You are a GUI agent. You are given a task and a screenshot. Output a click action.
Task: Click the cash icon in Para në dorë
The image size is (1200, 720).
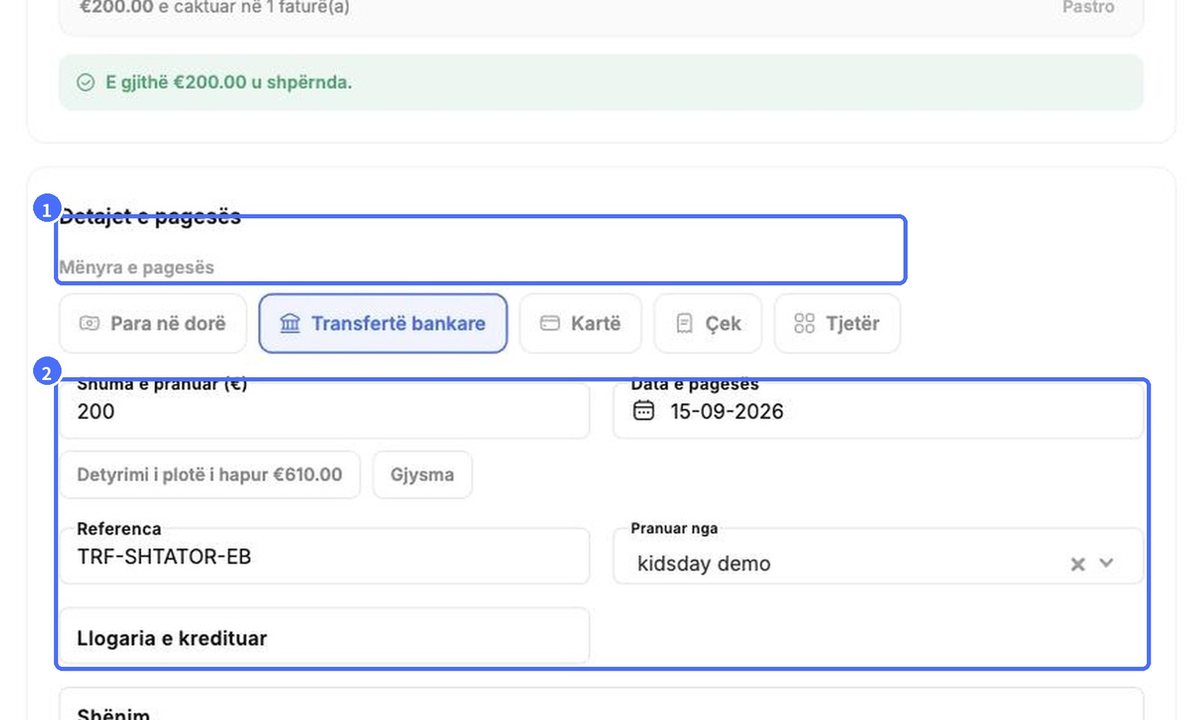(90, 323)
